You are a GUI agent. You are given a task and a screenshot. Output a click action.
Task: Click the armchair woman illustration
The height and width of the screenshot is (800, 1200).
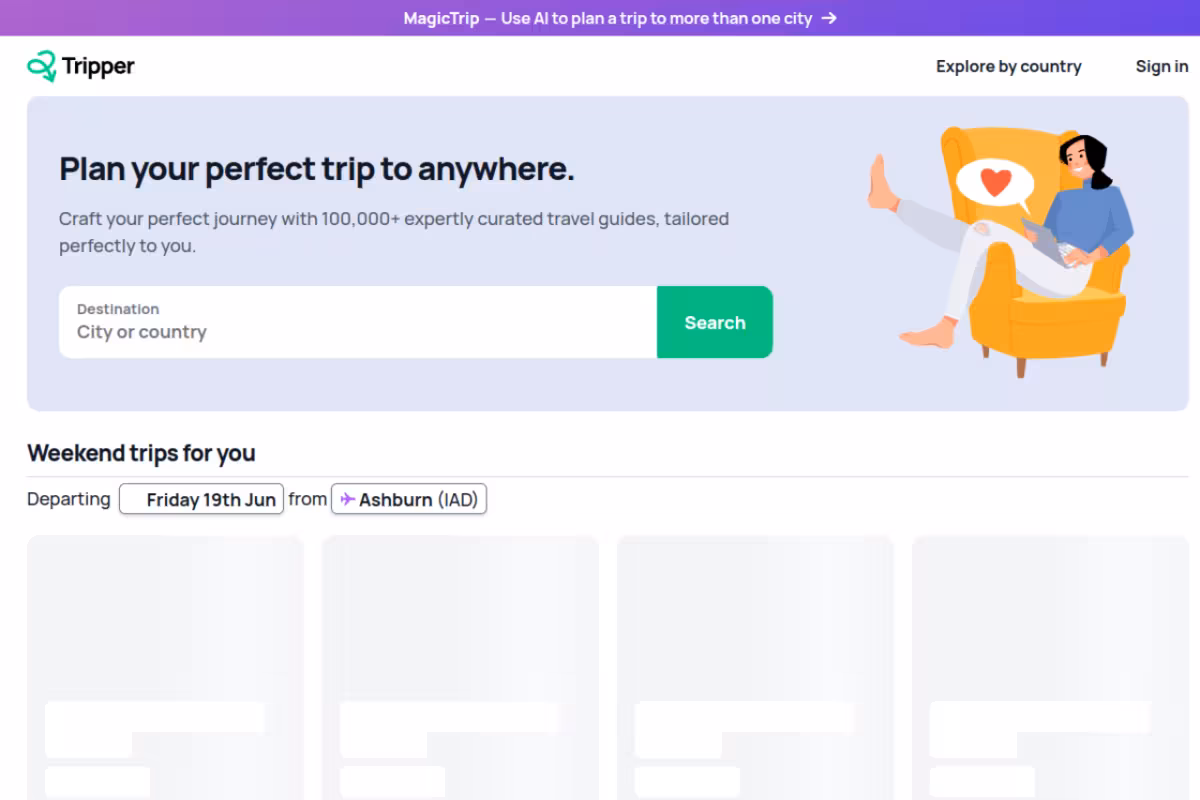(1002, 252)
